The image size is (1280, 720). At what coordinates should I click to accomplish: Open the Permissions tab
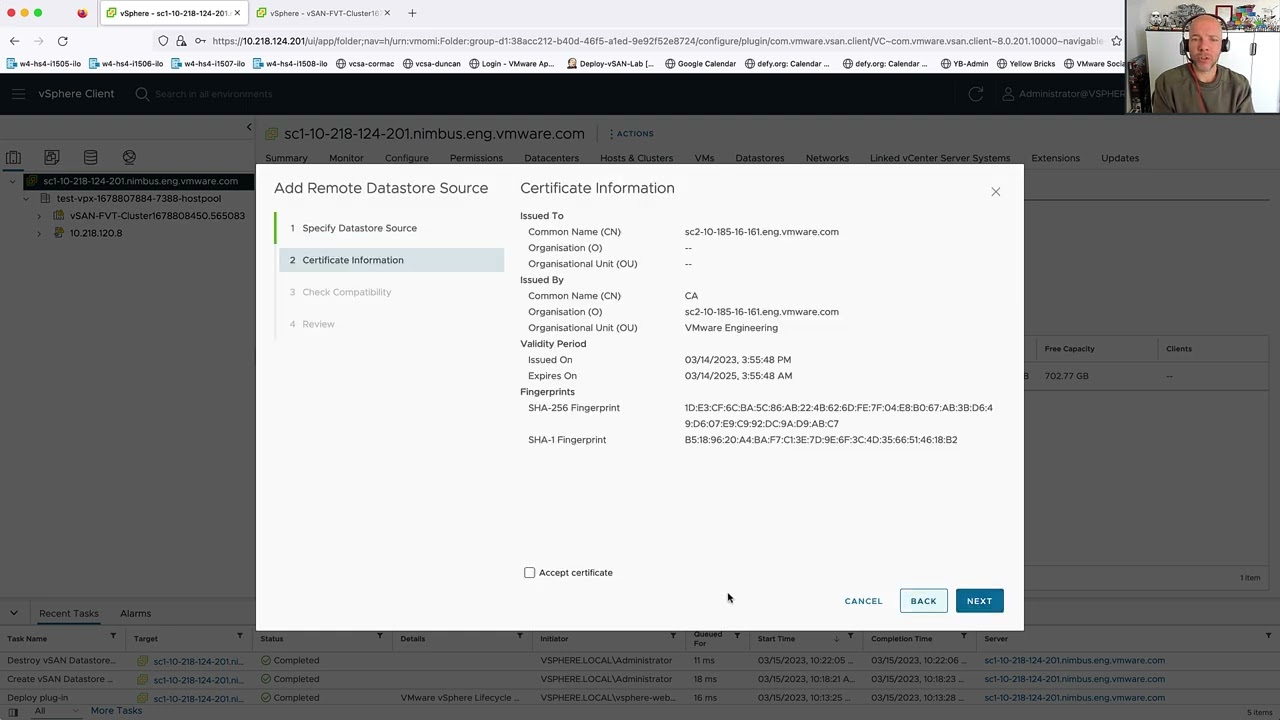476,158
